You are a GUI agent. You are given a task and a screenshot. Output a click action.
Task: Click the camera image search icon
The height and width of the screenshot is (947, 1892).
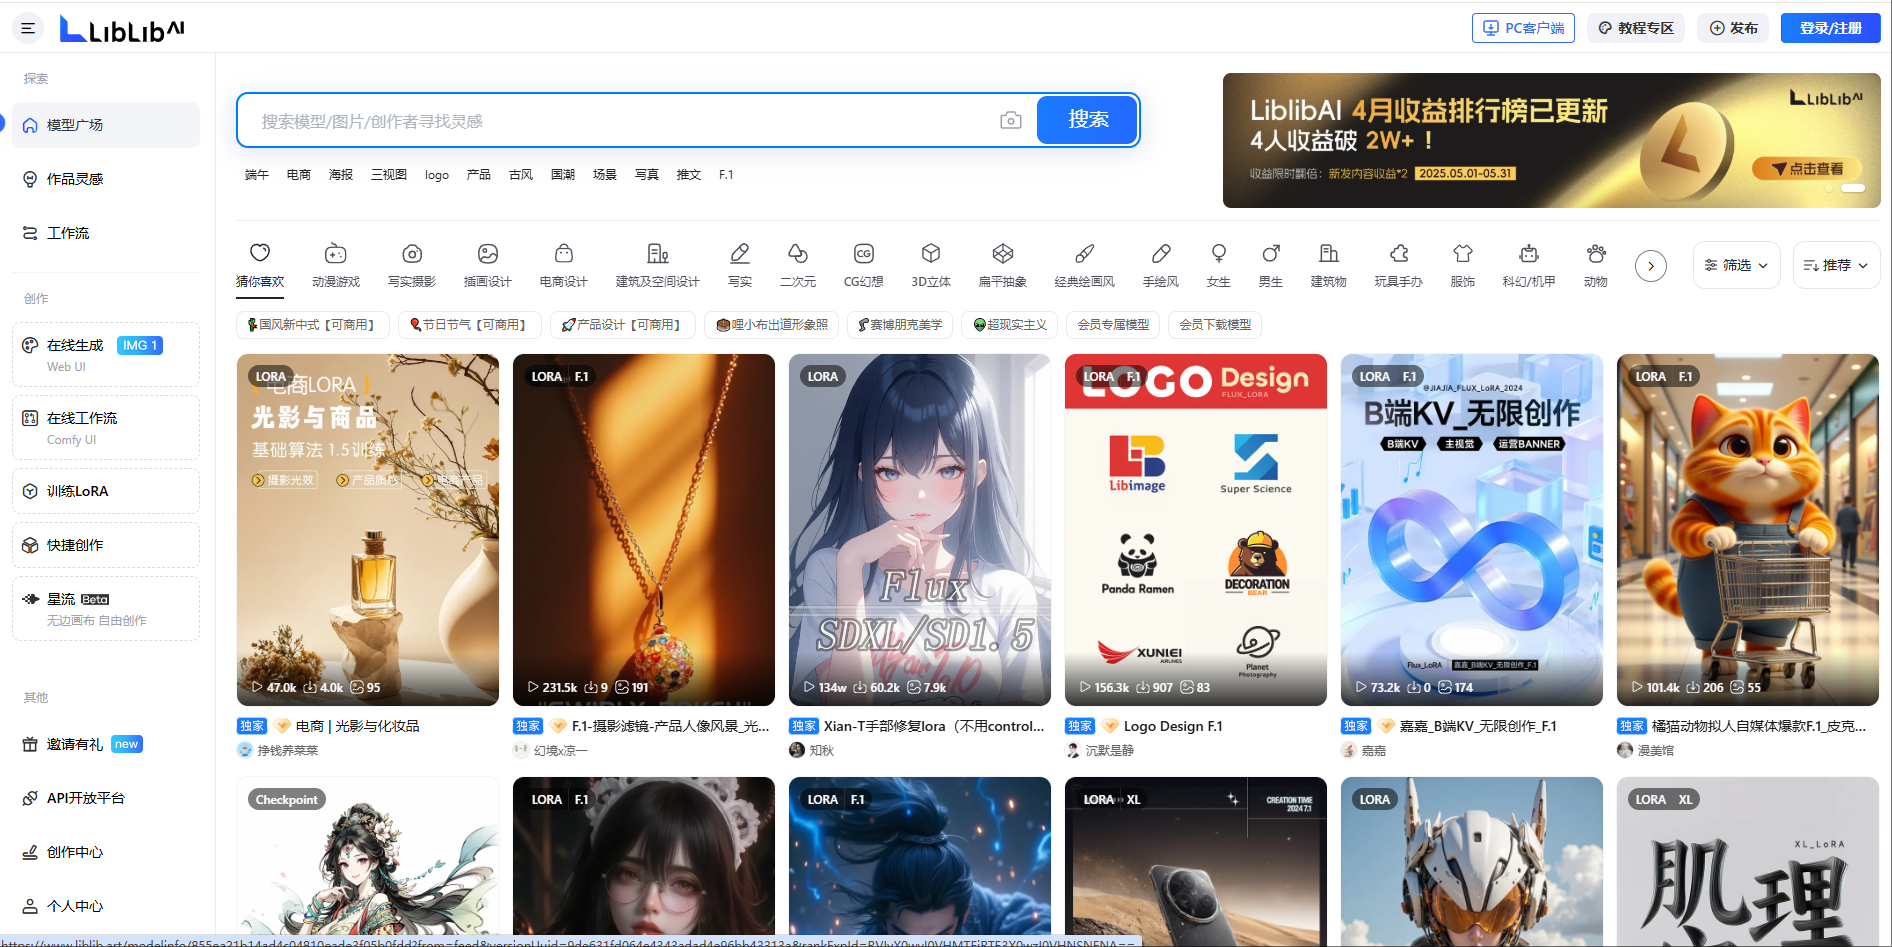pyautogui.click(x=1010, y=121)
